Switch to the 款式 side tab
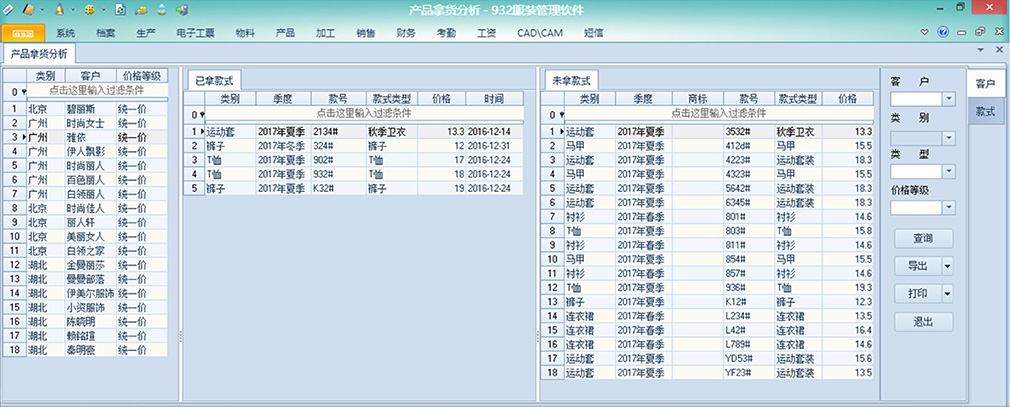The width and height of the screenshot is (1010, 407). point(985,111)
